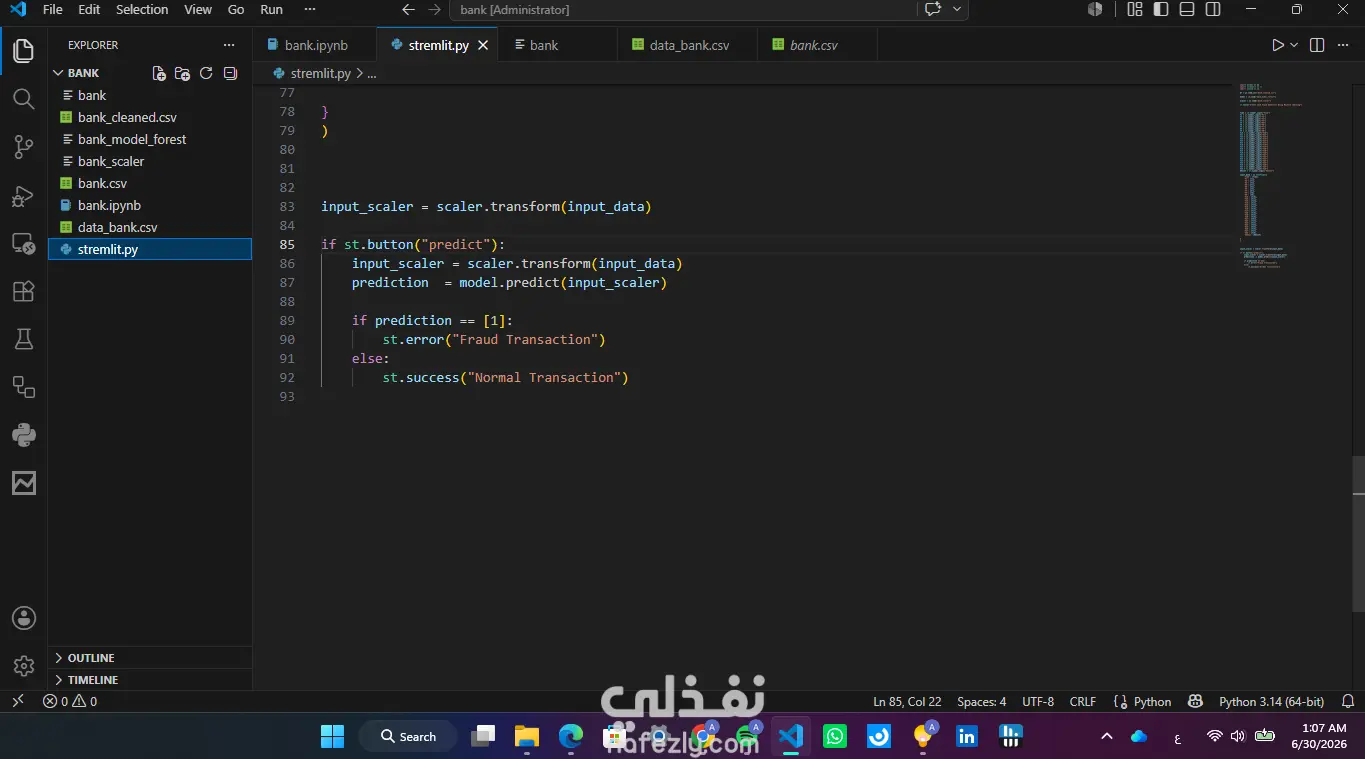Open Windows Start menu

(x=332, y=737)
